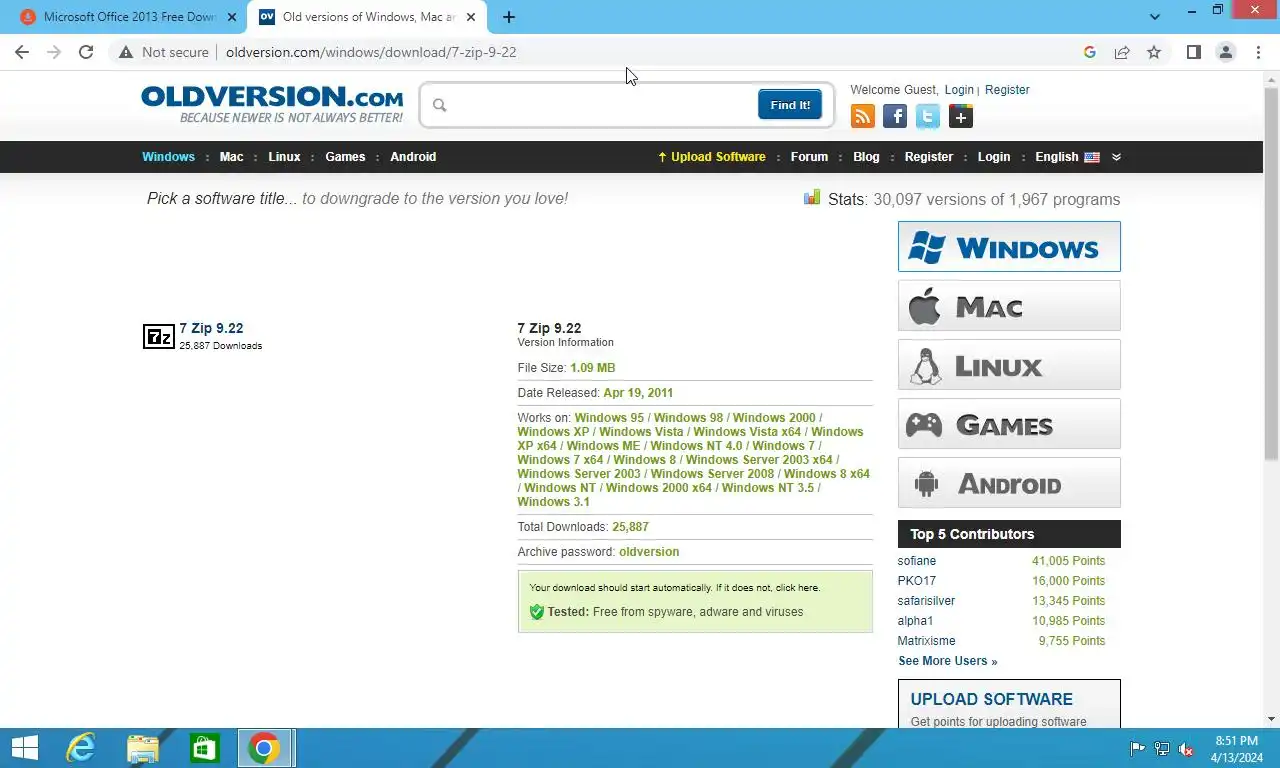Open Windows Start button
This screenshot has height=768, width=1280.
[25, 748]
